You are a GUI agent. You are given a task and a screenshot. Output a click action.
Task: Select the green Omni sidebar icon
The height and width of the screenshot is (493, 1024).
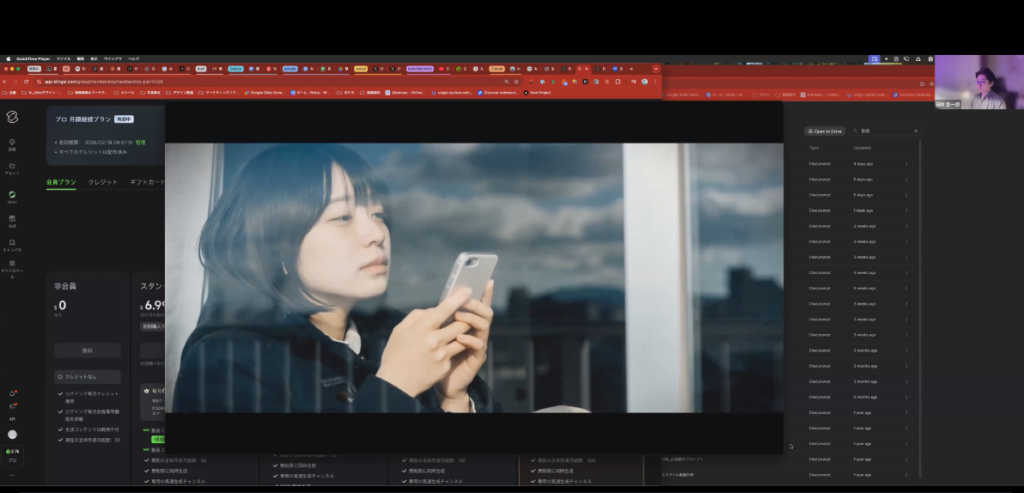pos(12,196)
